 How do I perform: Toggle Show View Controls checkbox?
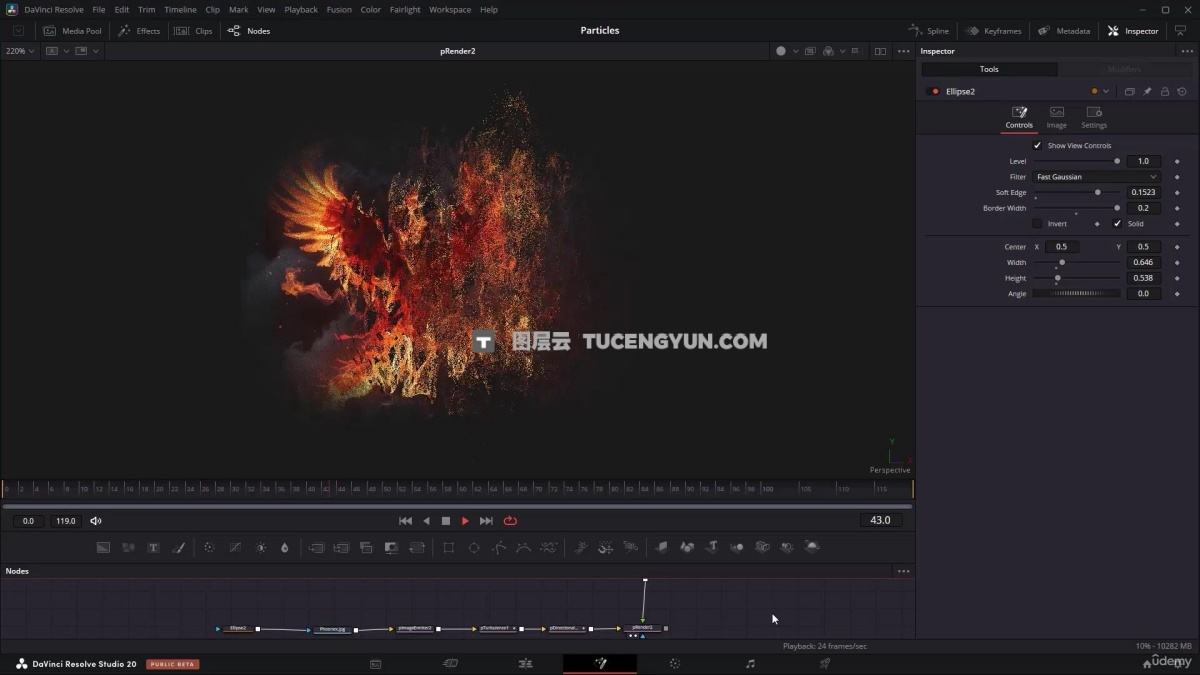coord(1037,145)
